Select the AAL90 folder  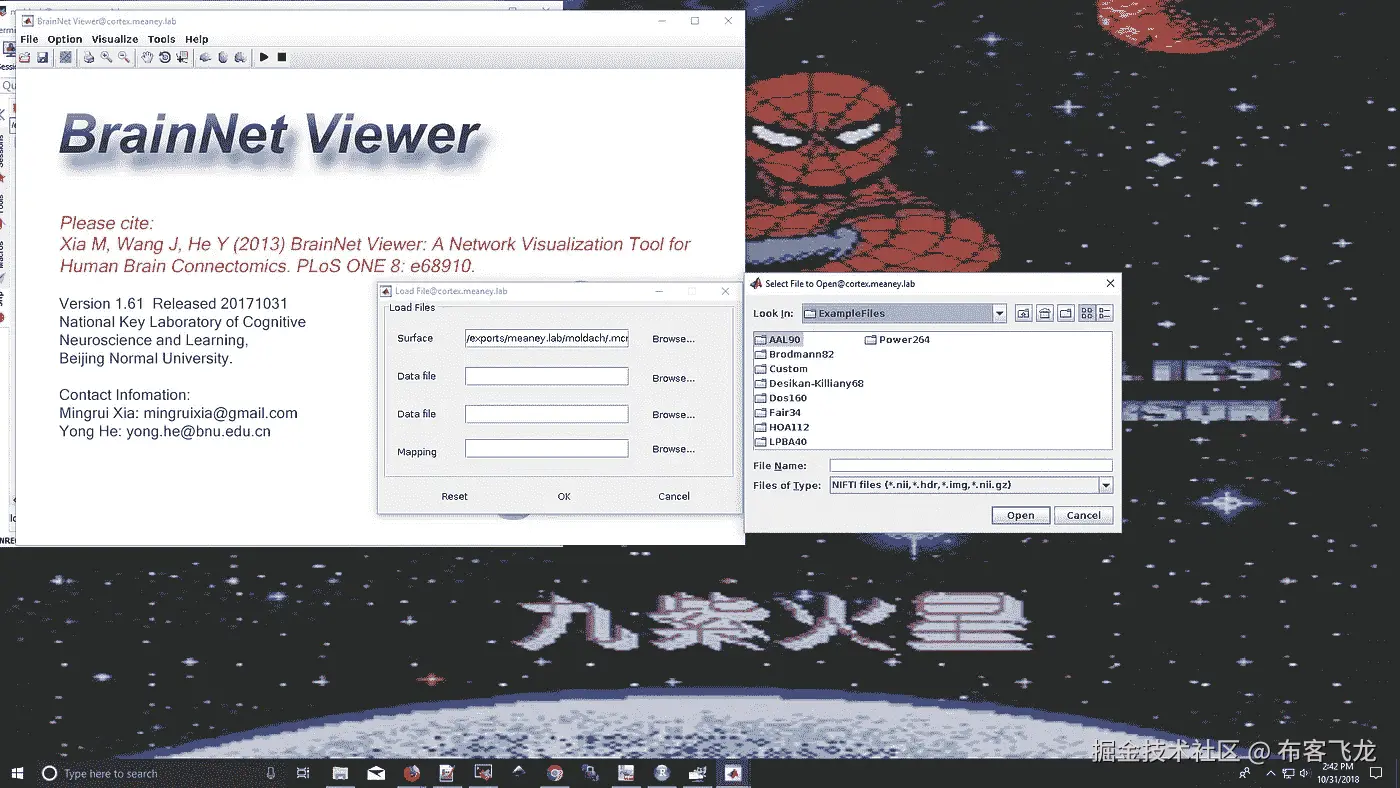pos(778,340)
